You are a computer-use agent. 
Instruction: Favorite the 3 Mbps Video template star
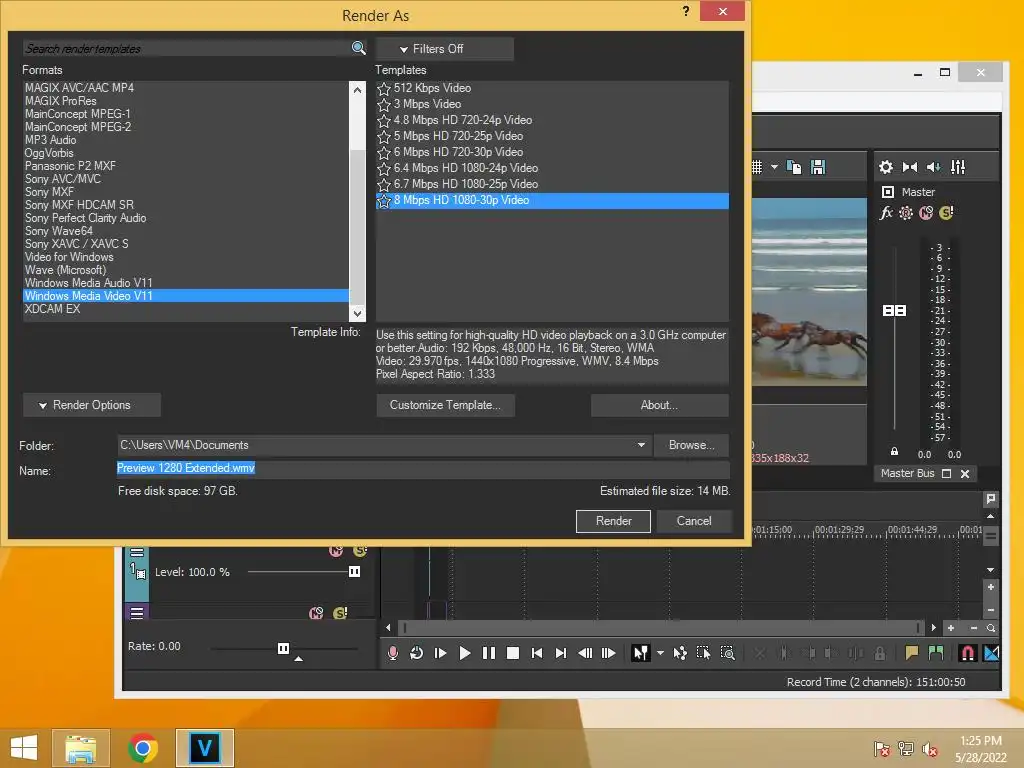tap(384, 104)
